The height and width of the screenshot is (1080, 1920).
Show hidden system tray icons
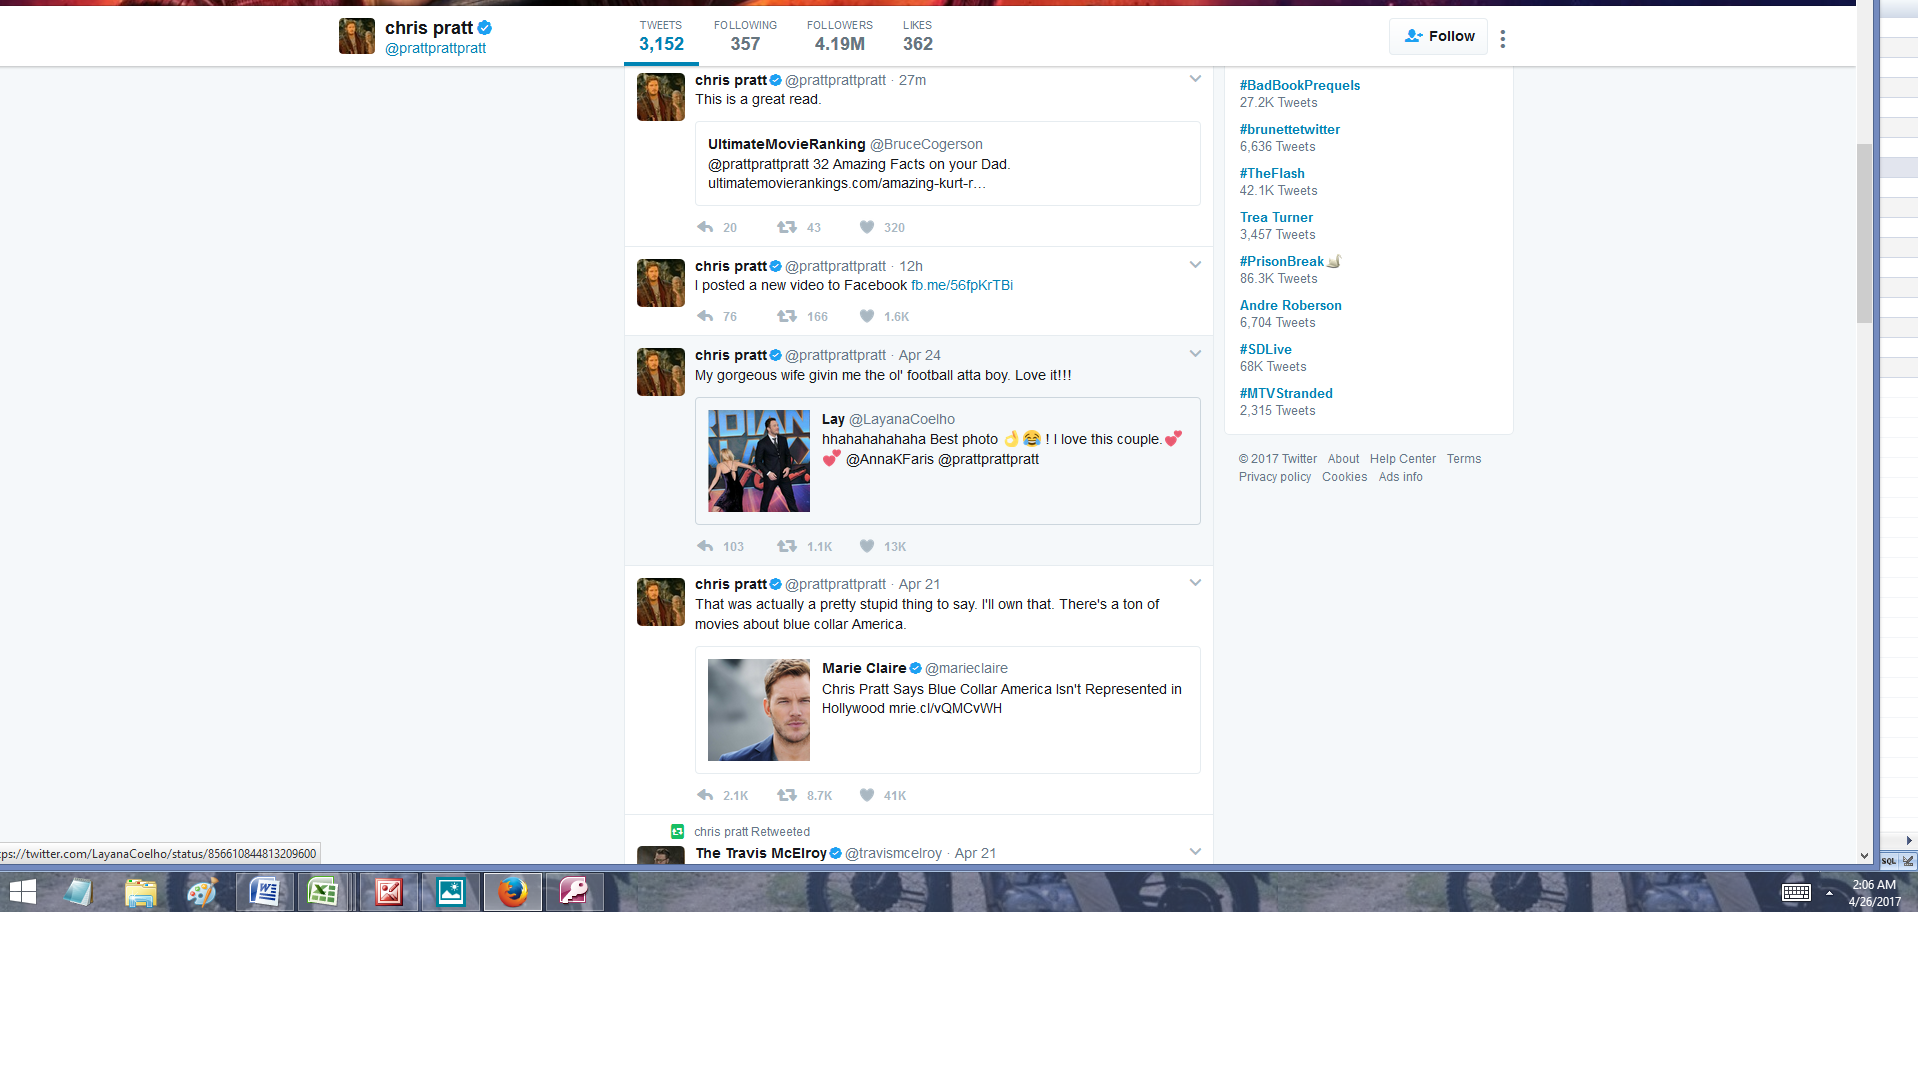point(1829,893)
